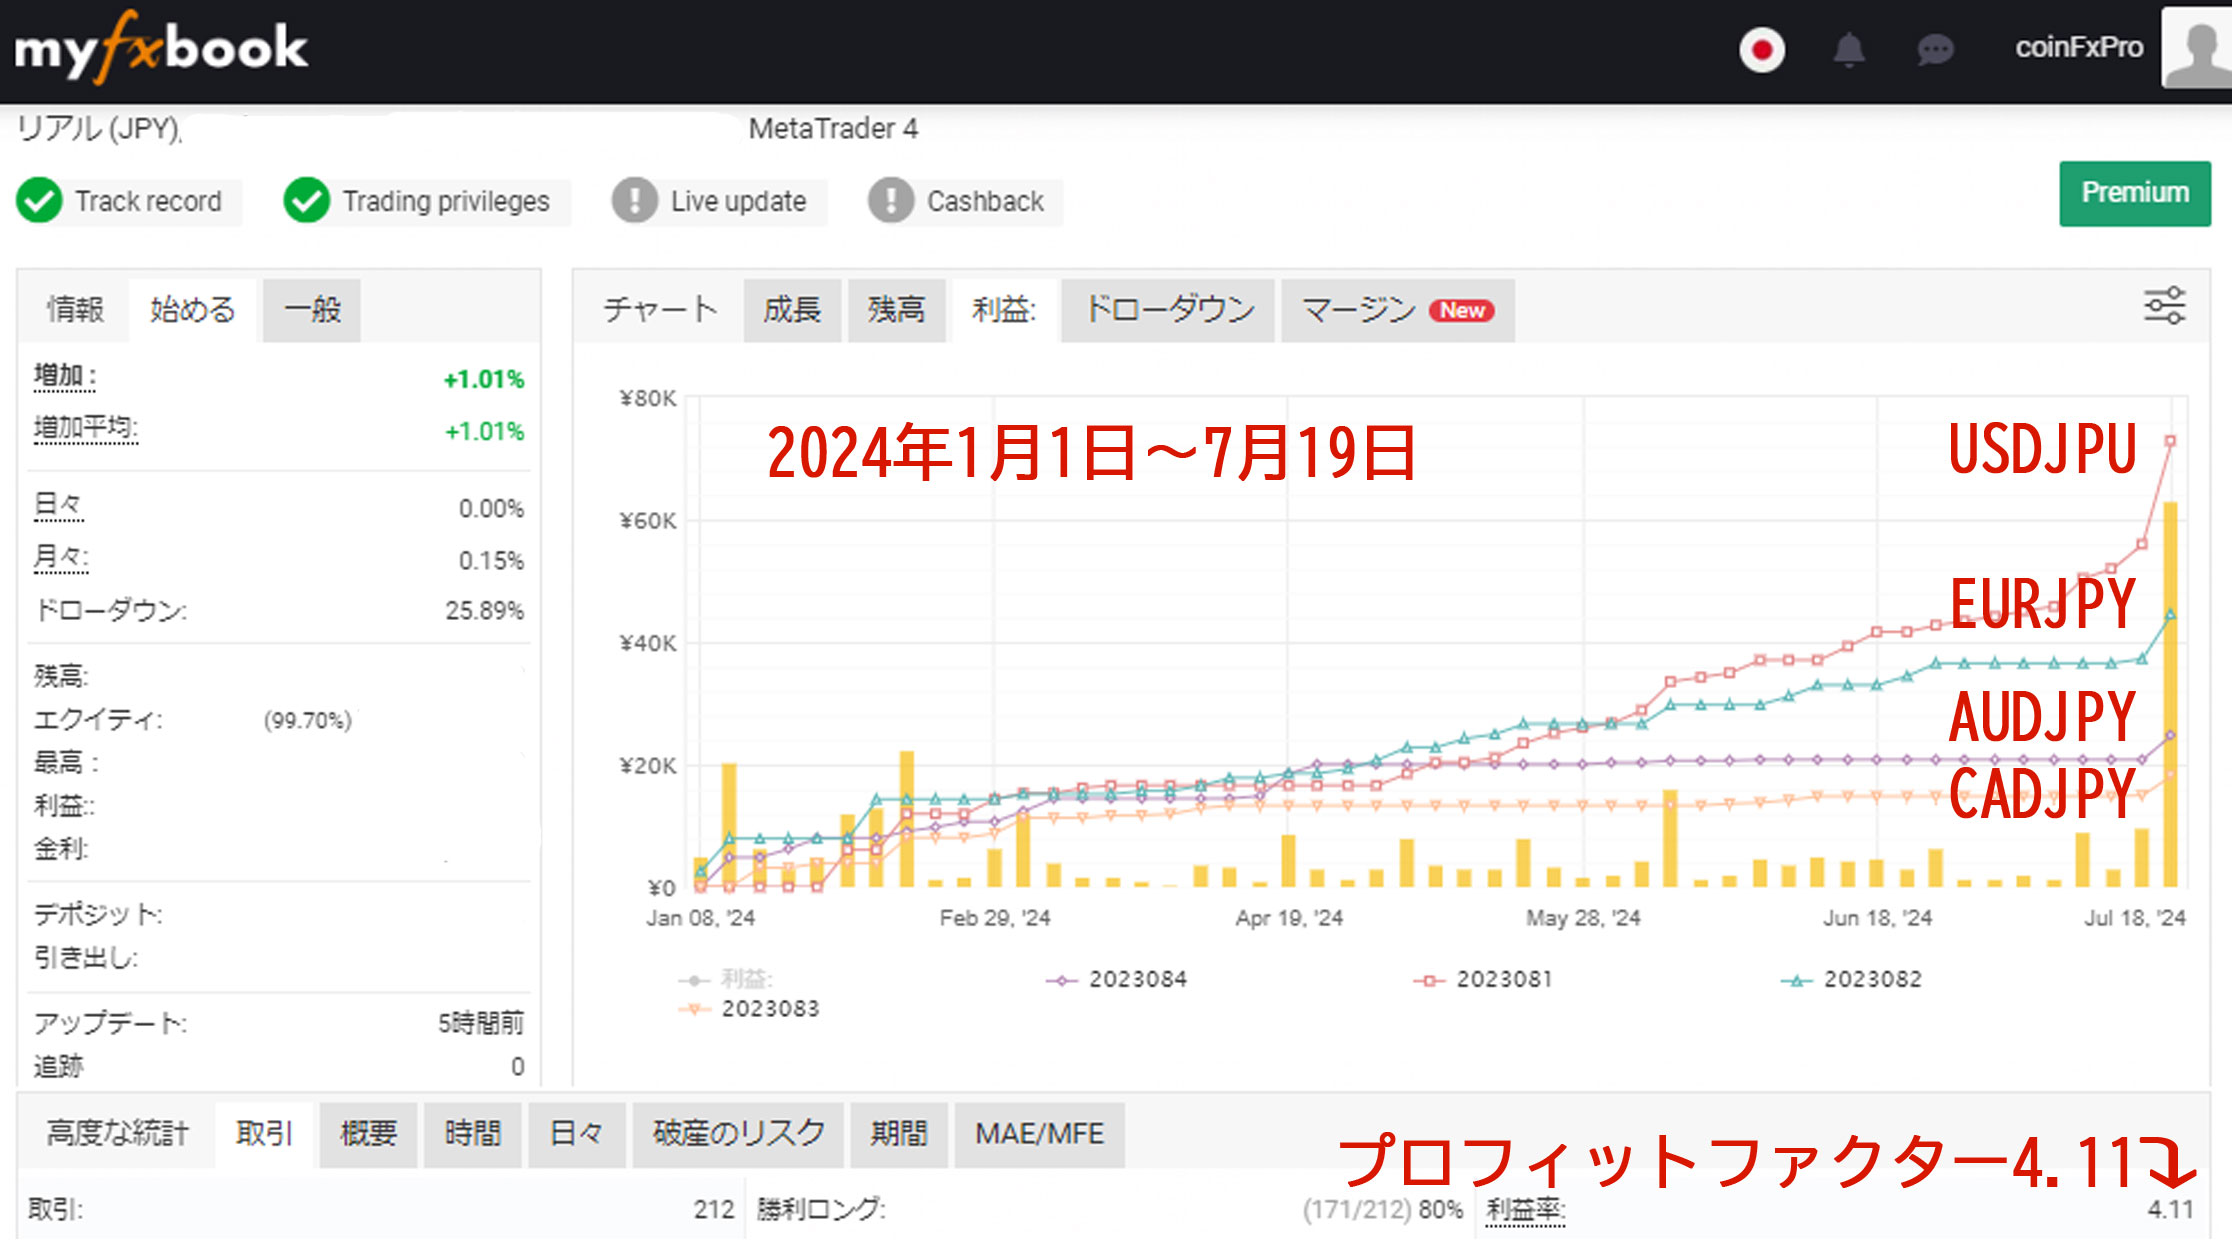Click the user profile avatar

2196,48
